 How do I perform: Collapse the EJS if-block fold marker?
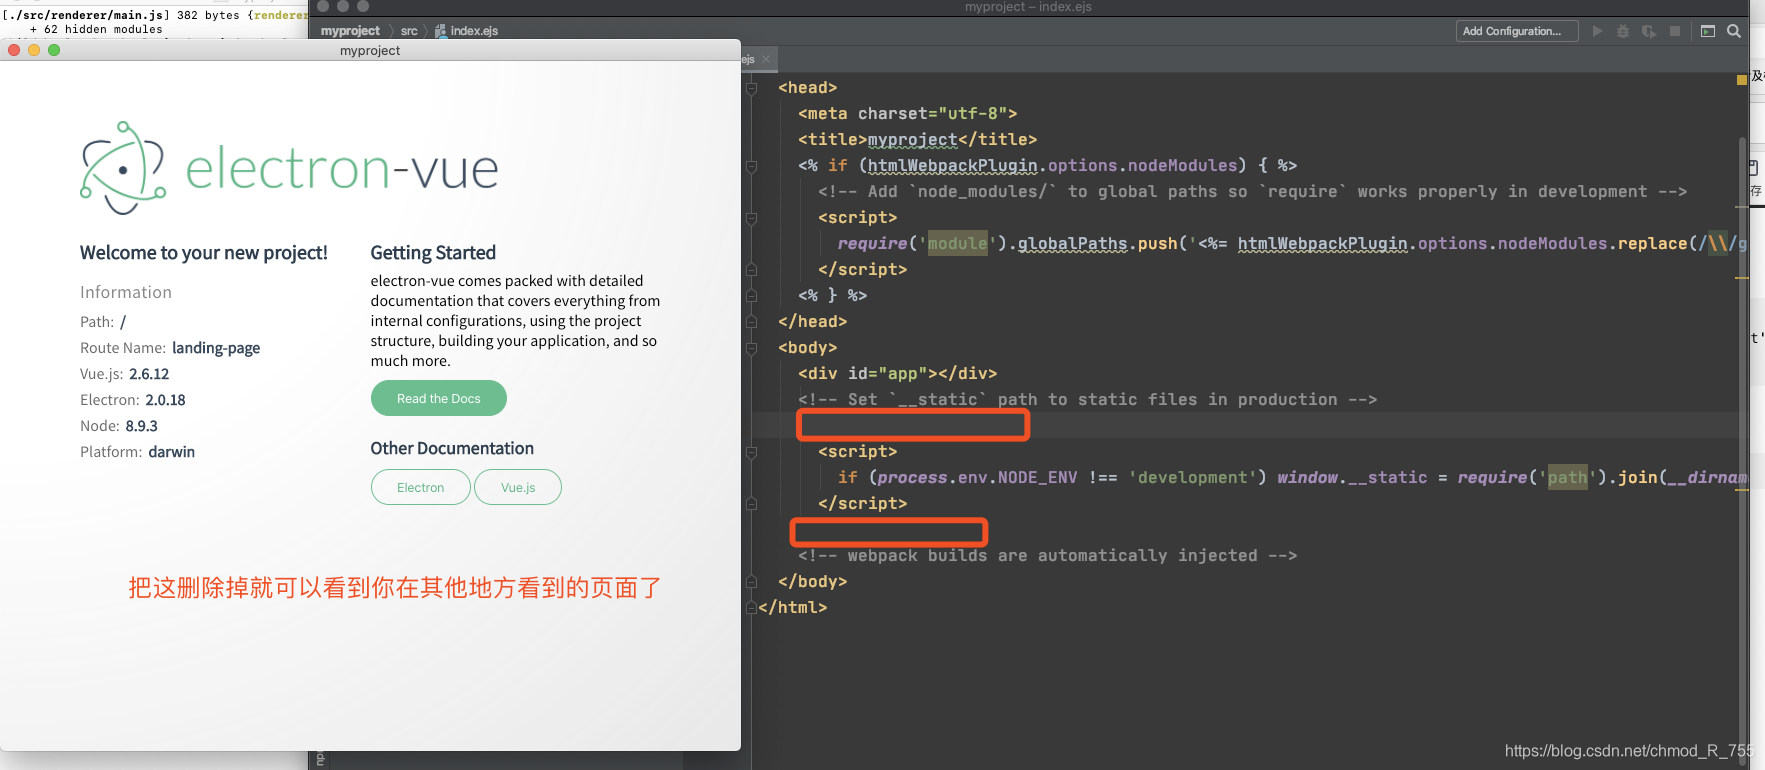click(751, 166)
